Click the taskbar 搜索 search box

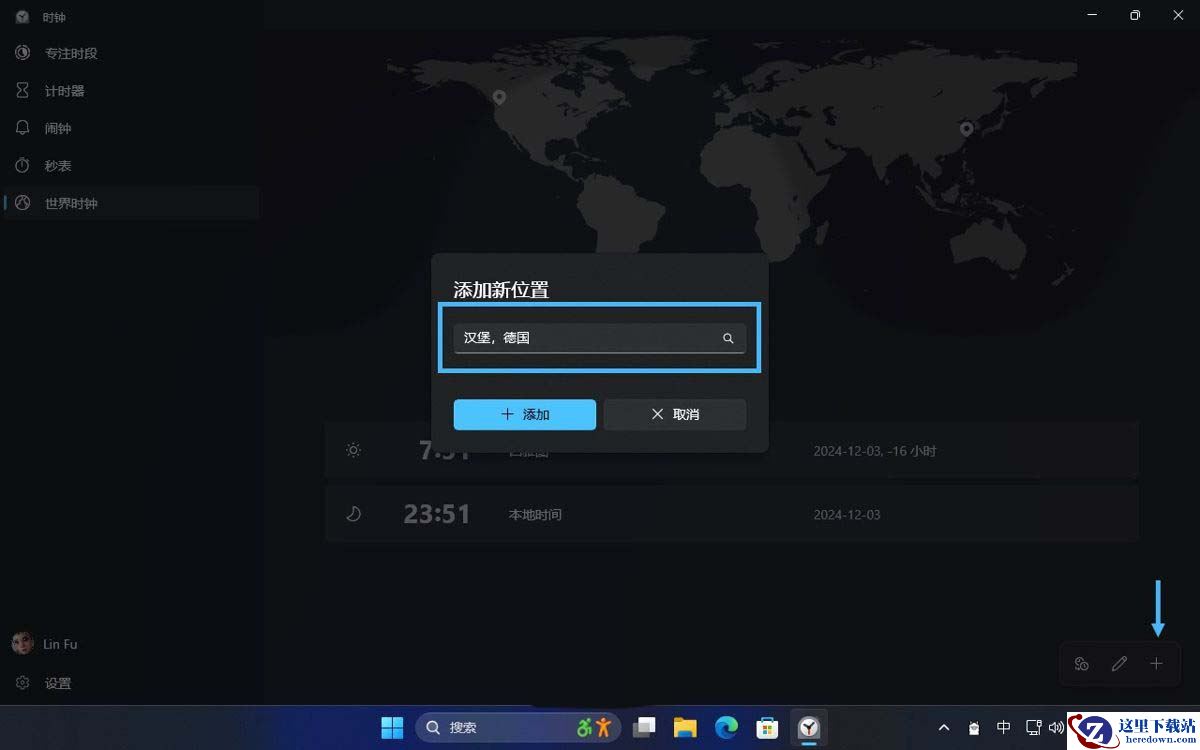pyautogui.click(x=518, y=727)
